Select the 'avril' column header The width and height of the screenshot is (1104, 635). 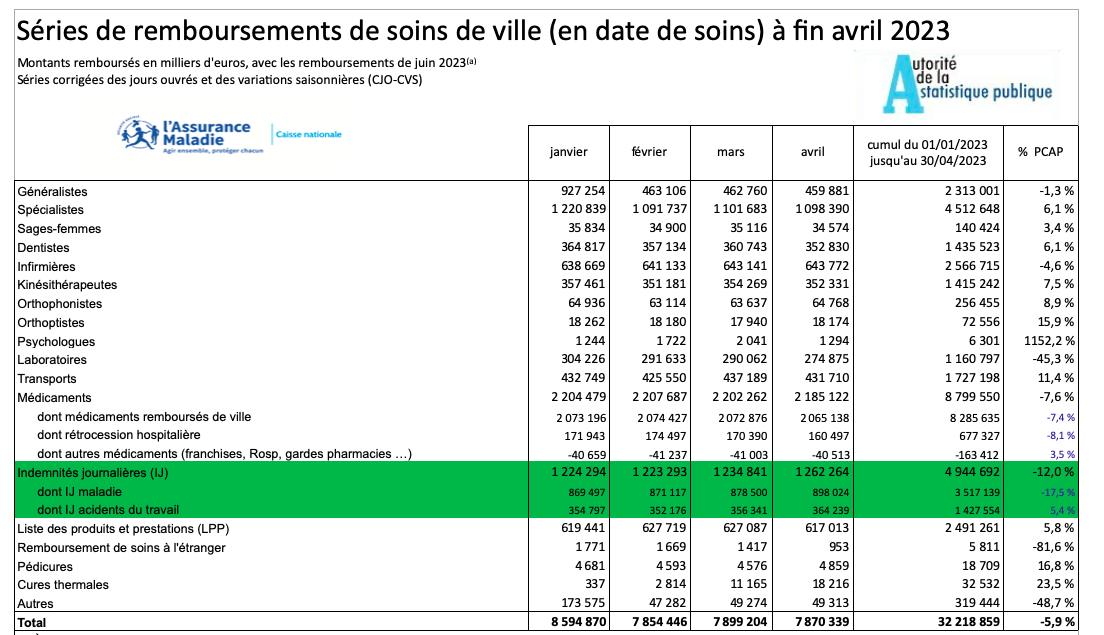[x=813, y=151]
